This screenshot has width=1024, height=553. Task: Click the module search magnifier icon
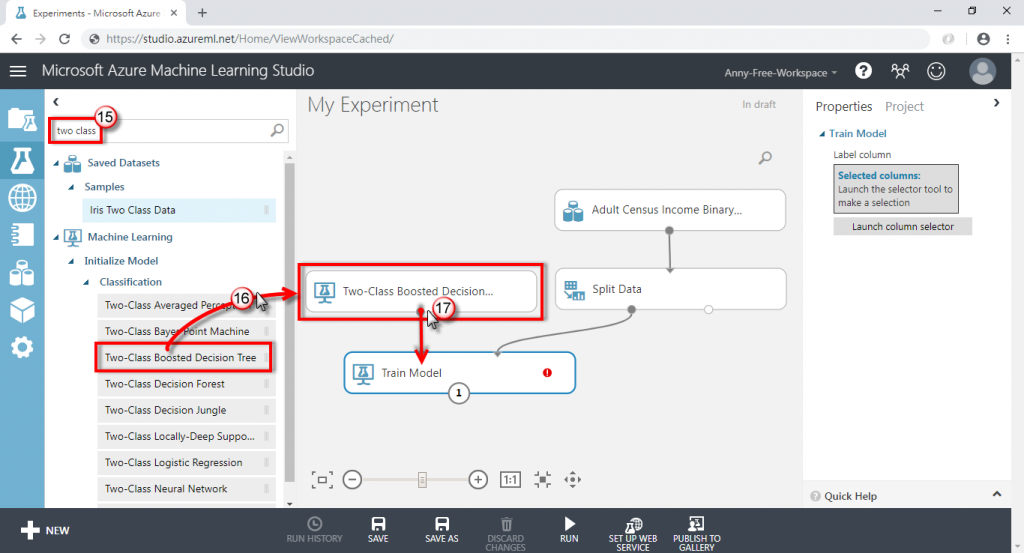[x=278, y=130]
